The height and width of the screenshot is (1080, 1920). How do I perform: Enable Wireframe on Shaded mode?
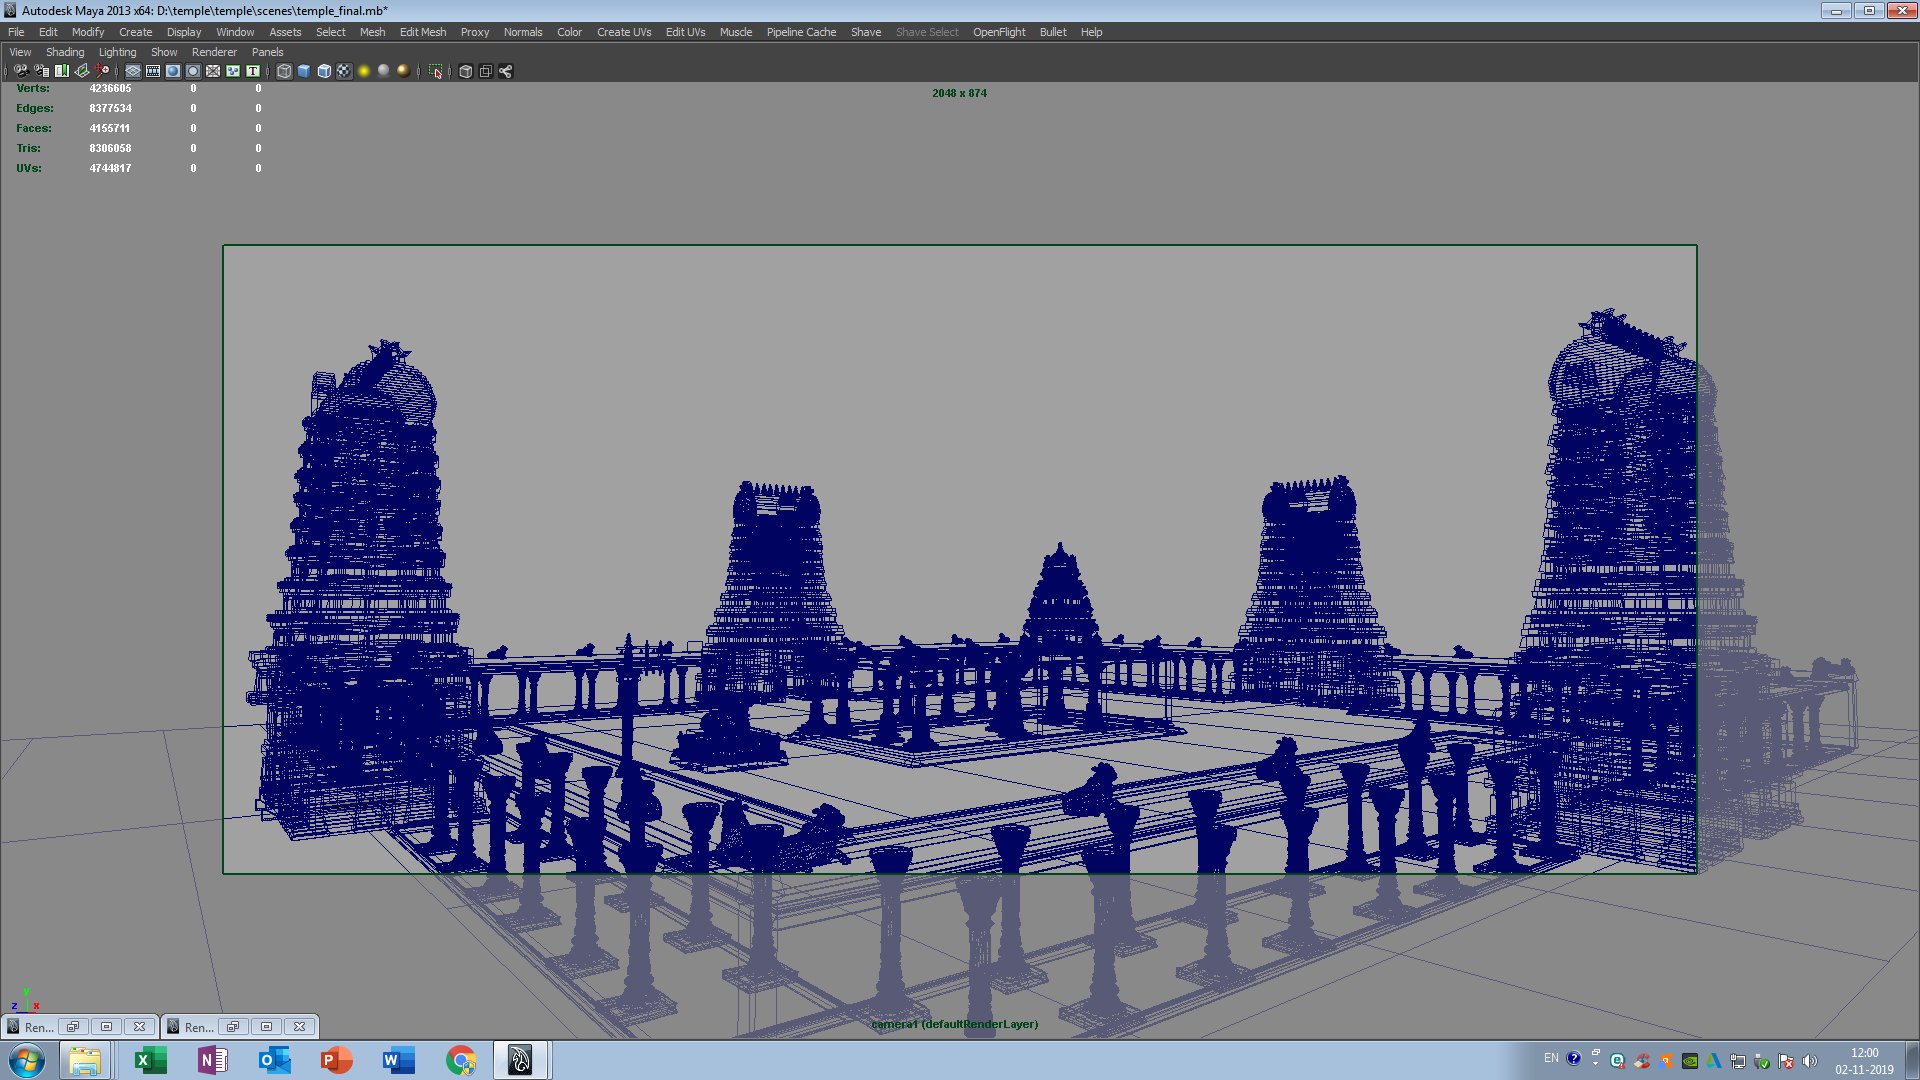pyautogui.click(x=324, y=71)
